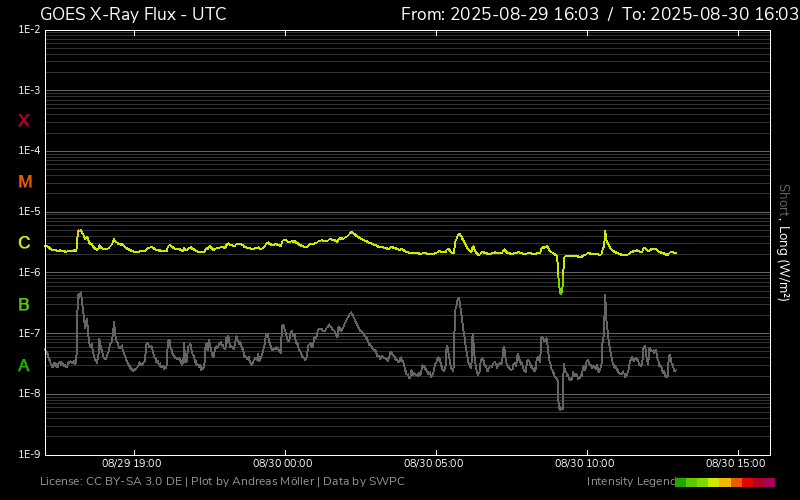Select the 08/30 10:00 time axis label
800x500 pixels.
pos(585,464)
